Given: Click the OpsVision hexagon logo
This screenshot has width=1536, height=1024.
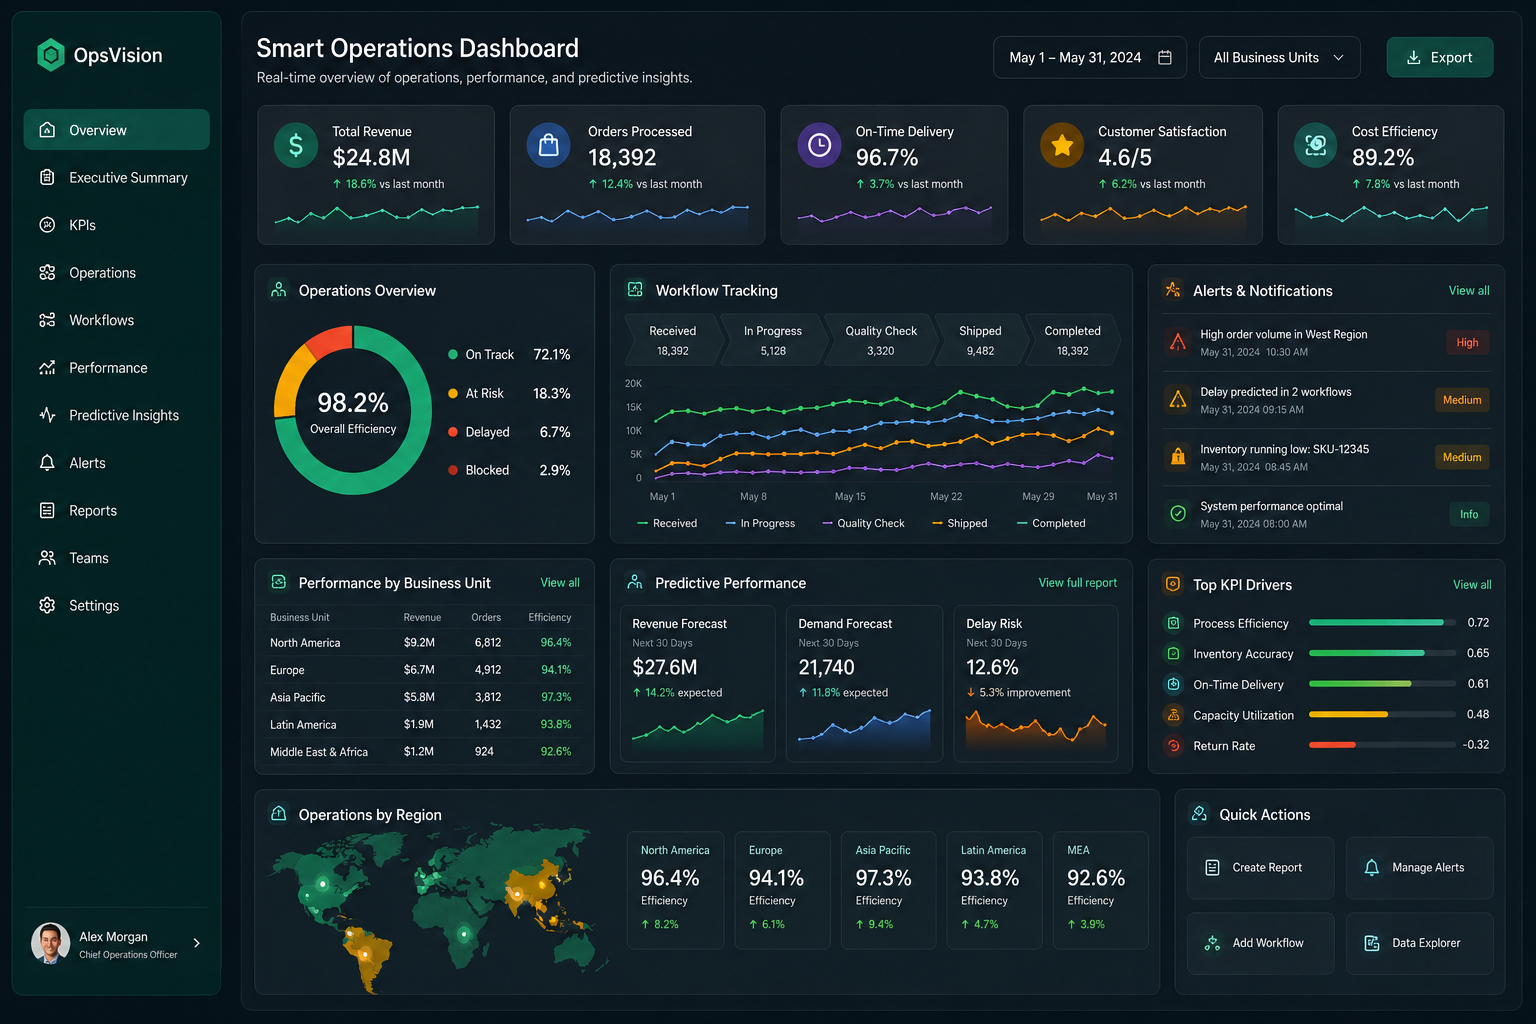Looking at the screenshot, I should 50,55.
